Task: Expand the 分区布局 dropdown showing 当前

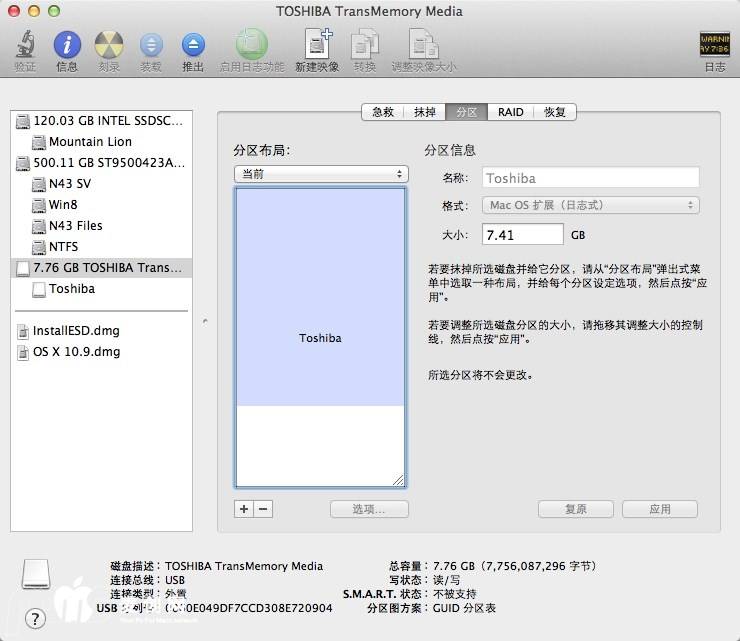Action: pyautogui.click(x=321, y=174)
